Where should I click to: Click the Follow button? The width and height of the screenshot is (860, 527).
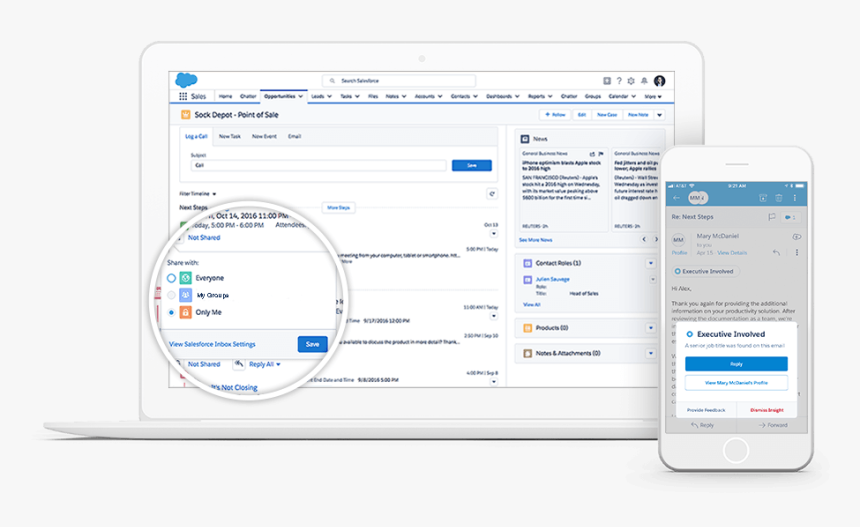pyautogui.click(x=555, y=115)
